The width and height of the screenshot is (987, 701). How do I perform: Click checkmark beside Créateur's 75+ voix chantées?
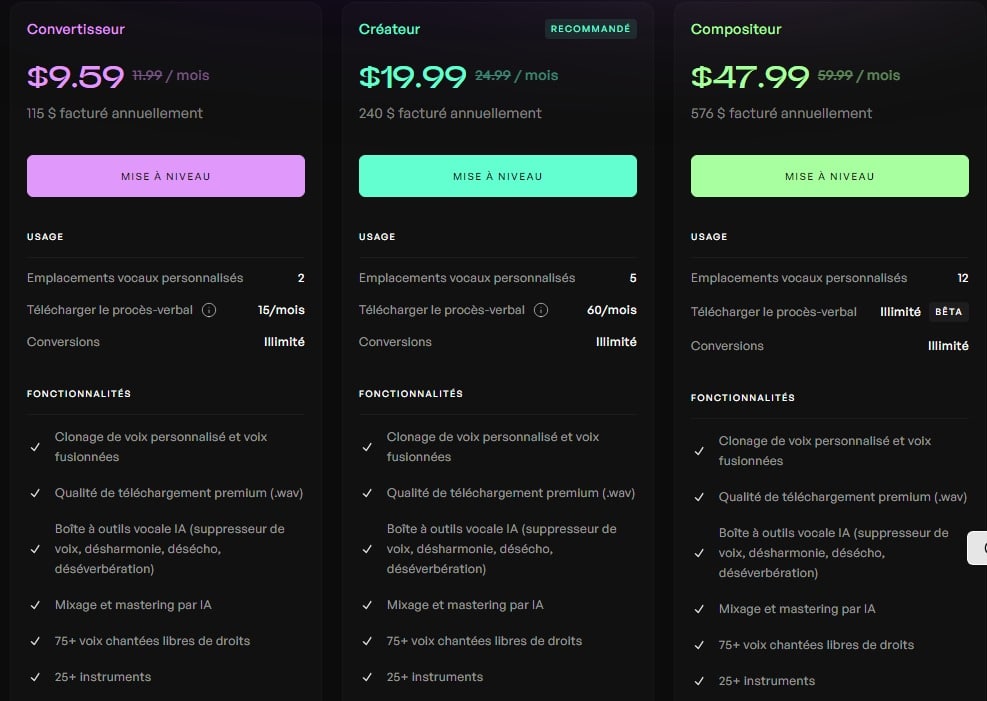[x=367, y=641]
